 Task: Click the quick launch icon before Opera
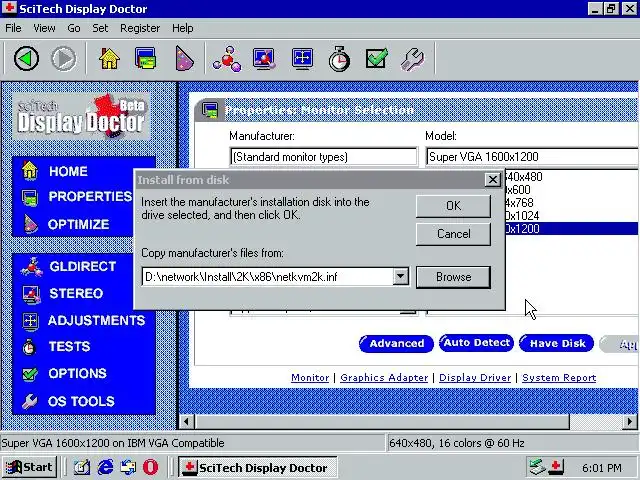pyautogui.click(x=128, y=467)
